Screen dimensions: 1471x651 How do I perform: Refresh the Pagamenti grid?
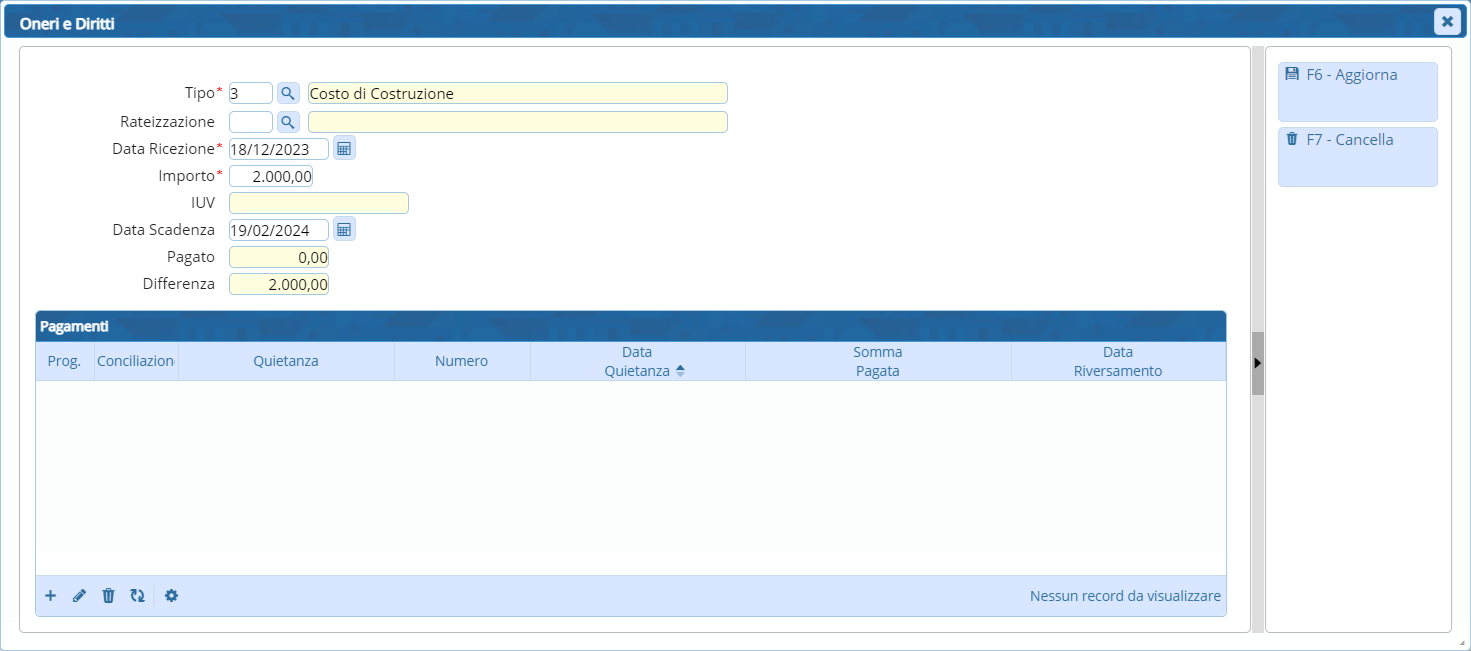point(137,596)
